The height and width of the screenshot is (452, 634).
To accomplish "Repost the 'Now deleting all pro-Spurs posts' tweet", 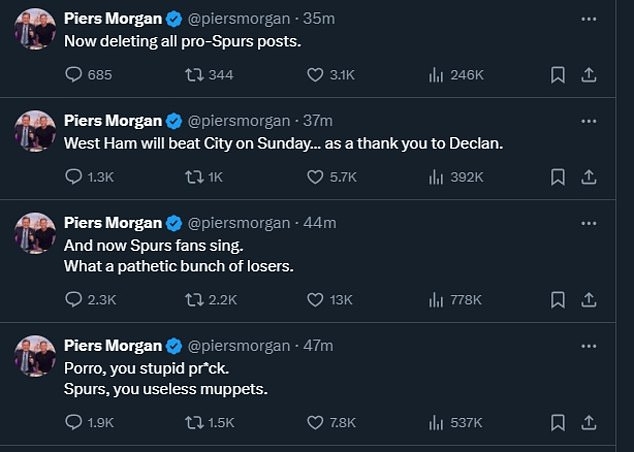I will tap(193, 74).
